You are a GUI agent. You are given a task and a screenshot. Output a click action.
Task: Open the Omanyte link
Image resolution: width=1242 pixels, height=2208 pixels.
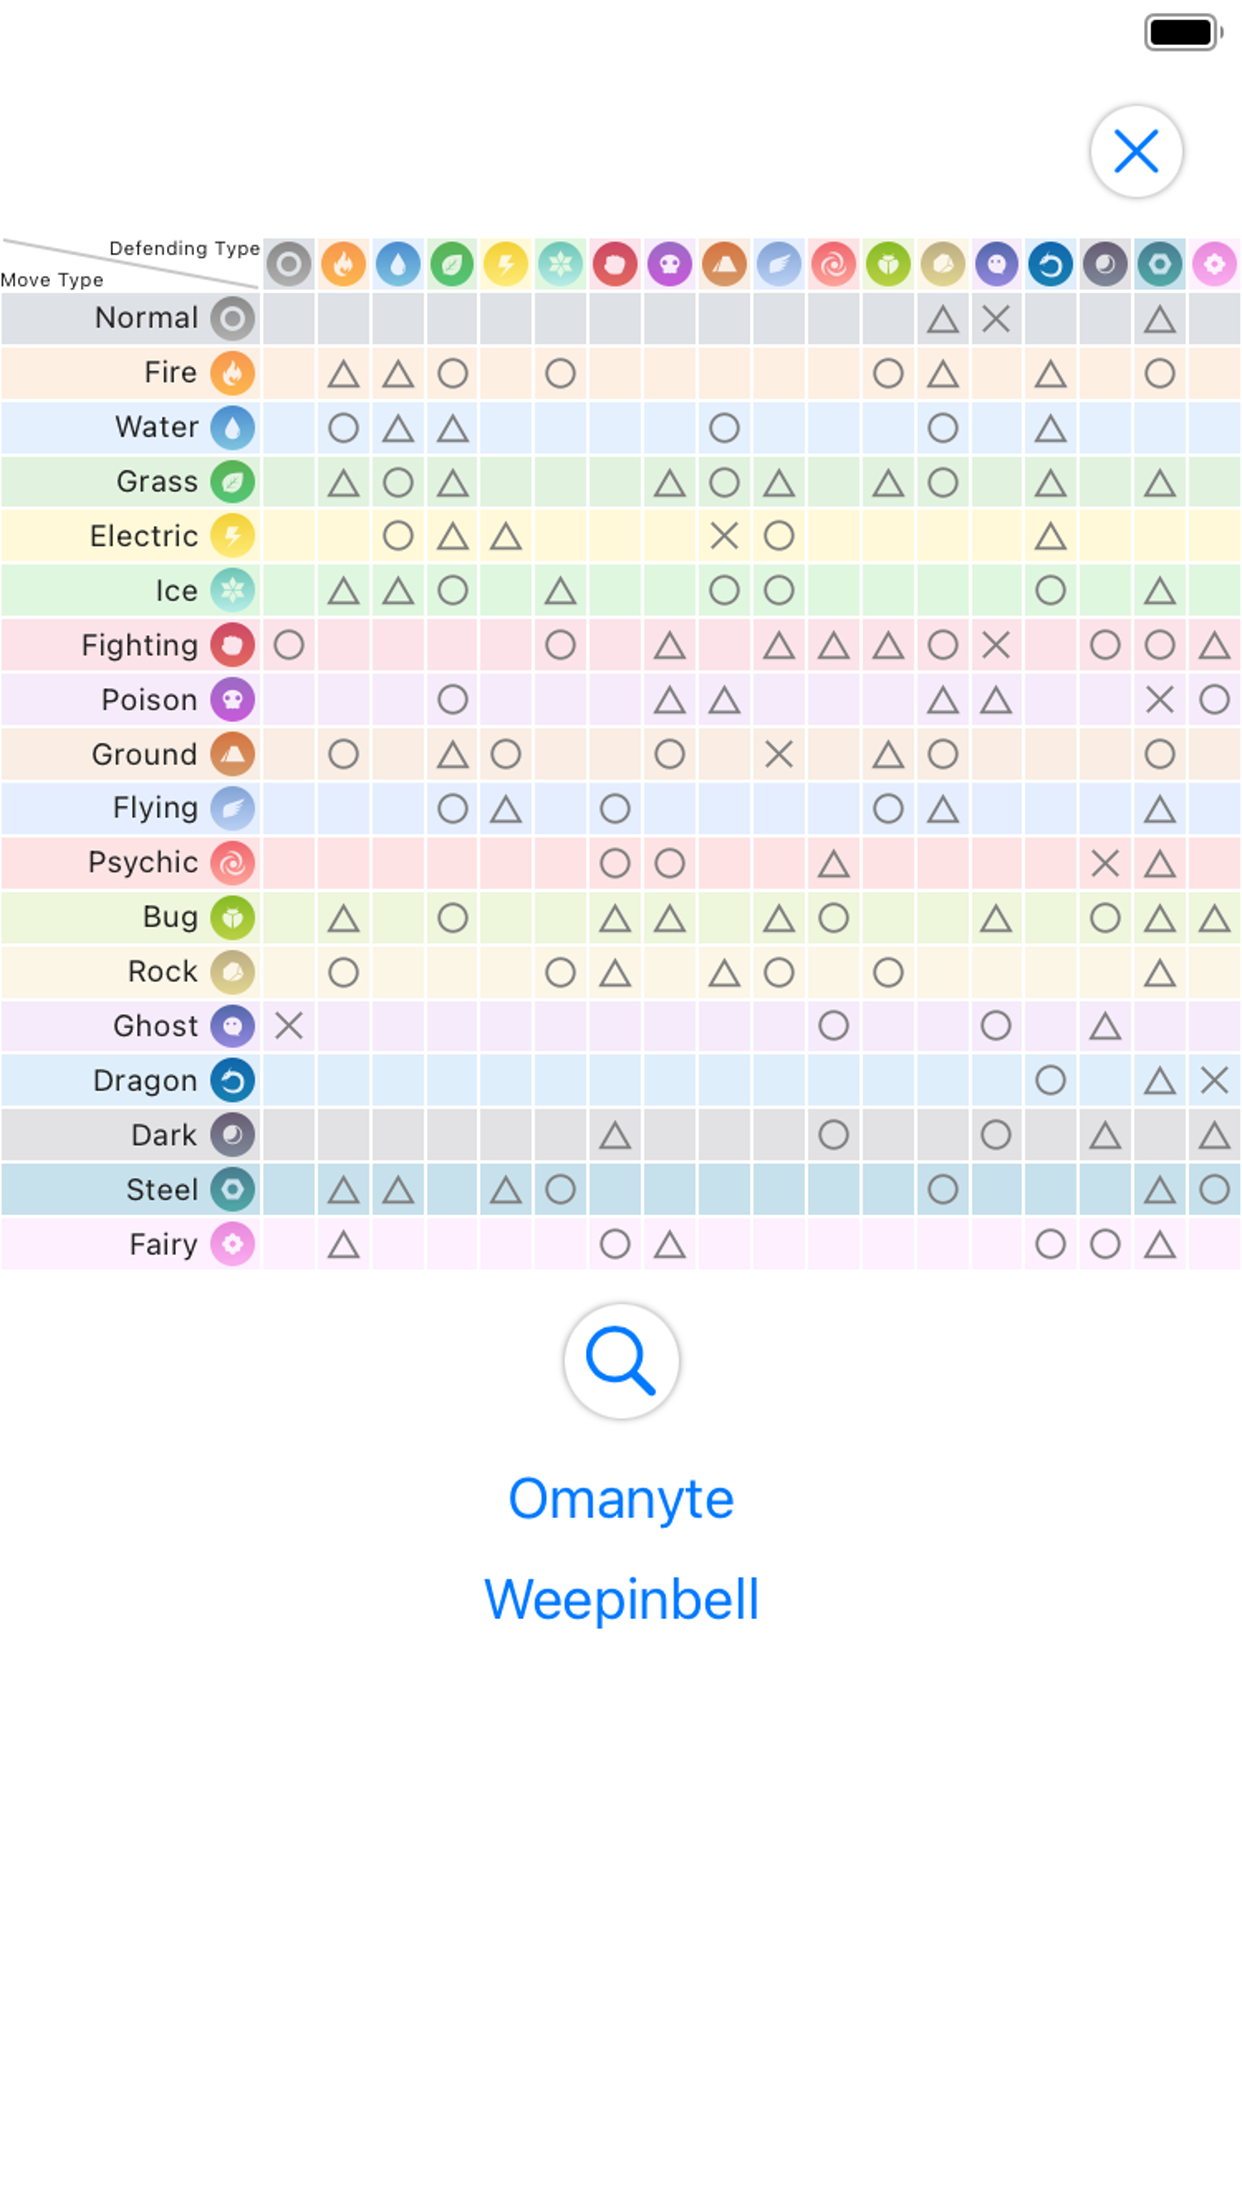coord(621,1498)
